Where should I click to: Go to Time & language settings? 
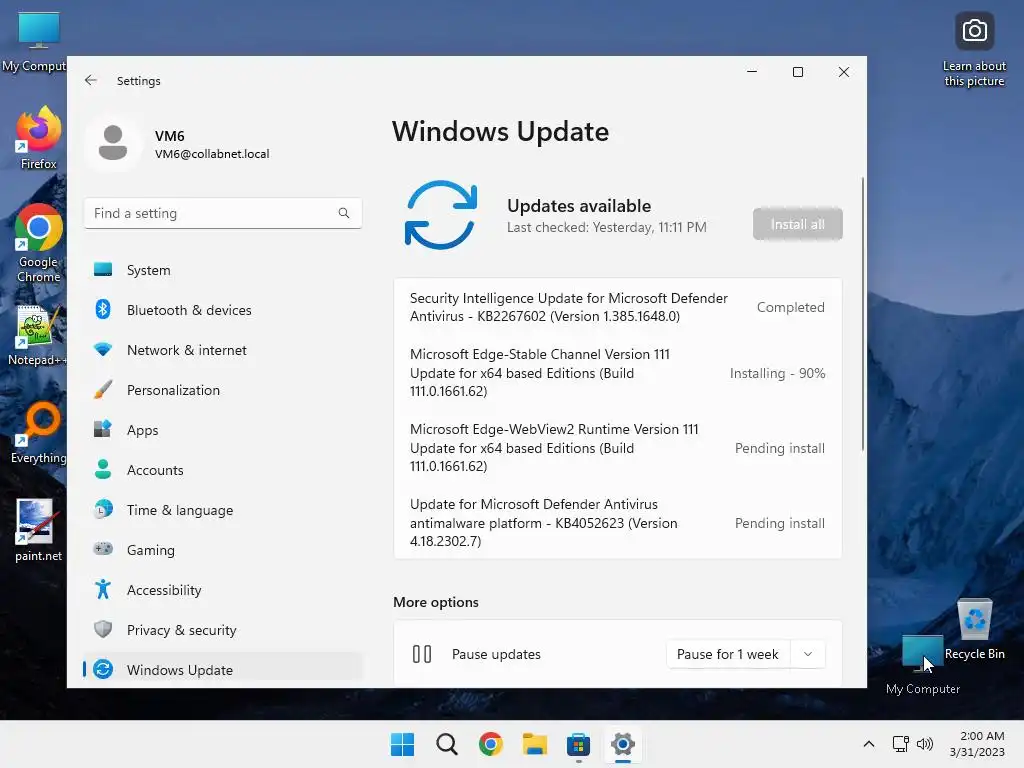point(222,509)
